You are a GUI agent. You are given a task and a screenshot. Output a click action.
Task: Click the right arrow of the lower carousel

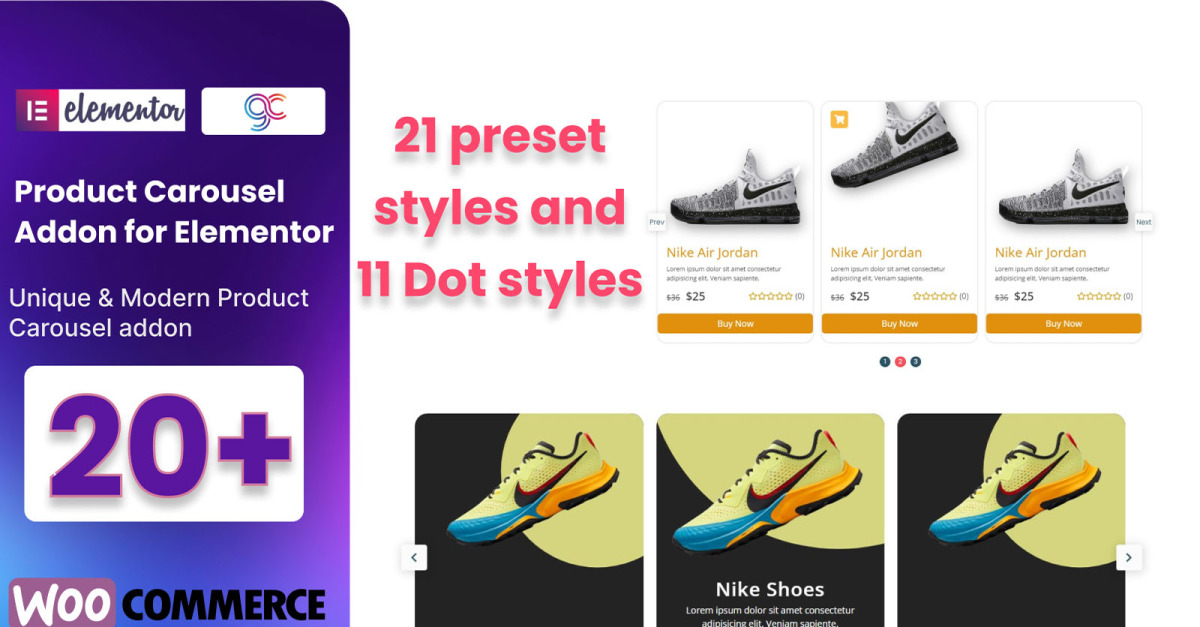[1129, 558]
